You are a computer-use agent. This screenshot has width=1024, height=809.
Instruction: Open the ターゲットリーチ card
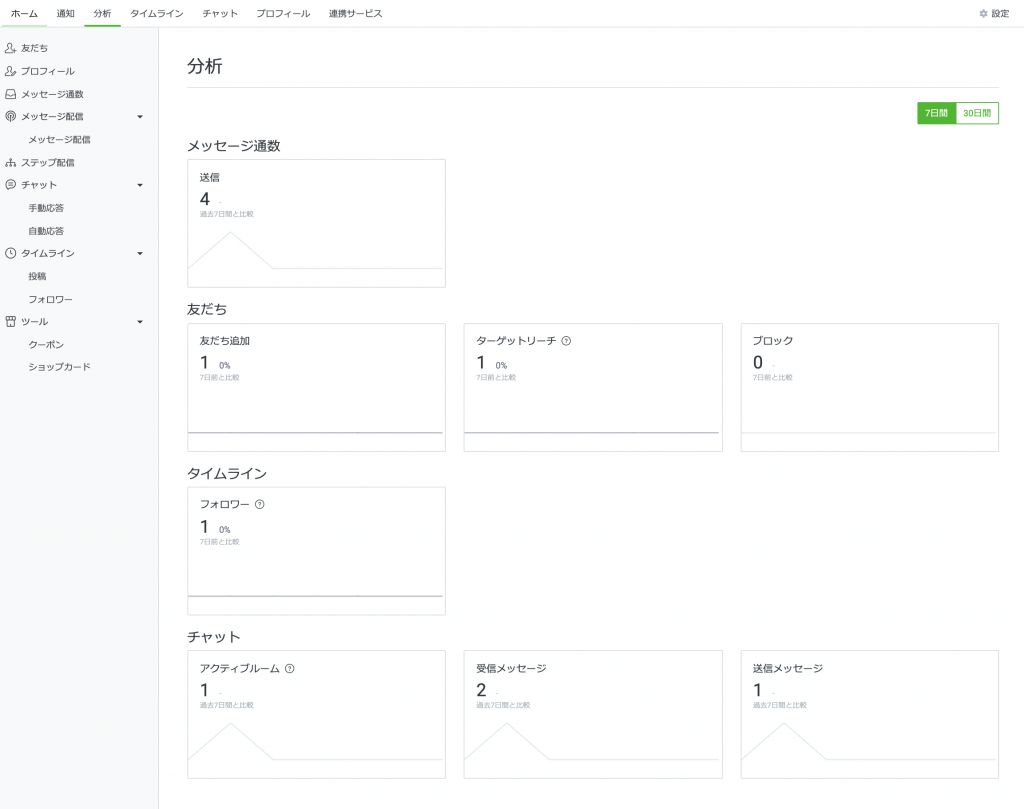(x=593, y=387)
